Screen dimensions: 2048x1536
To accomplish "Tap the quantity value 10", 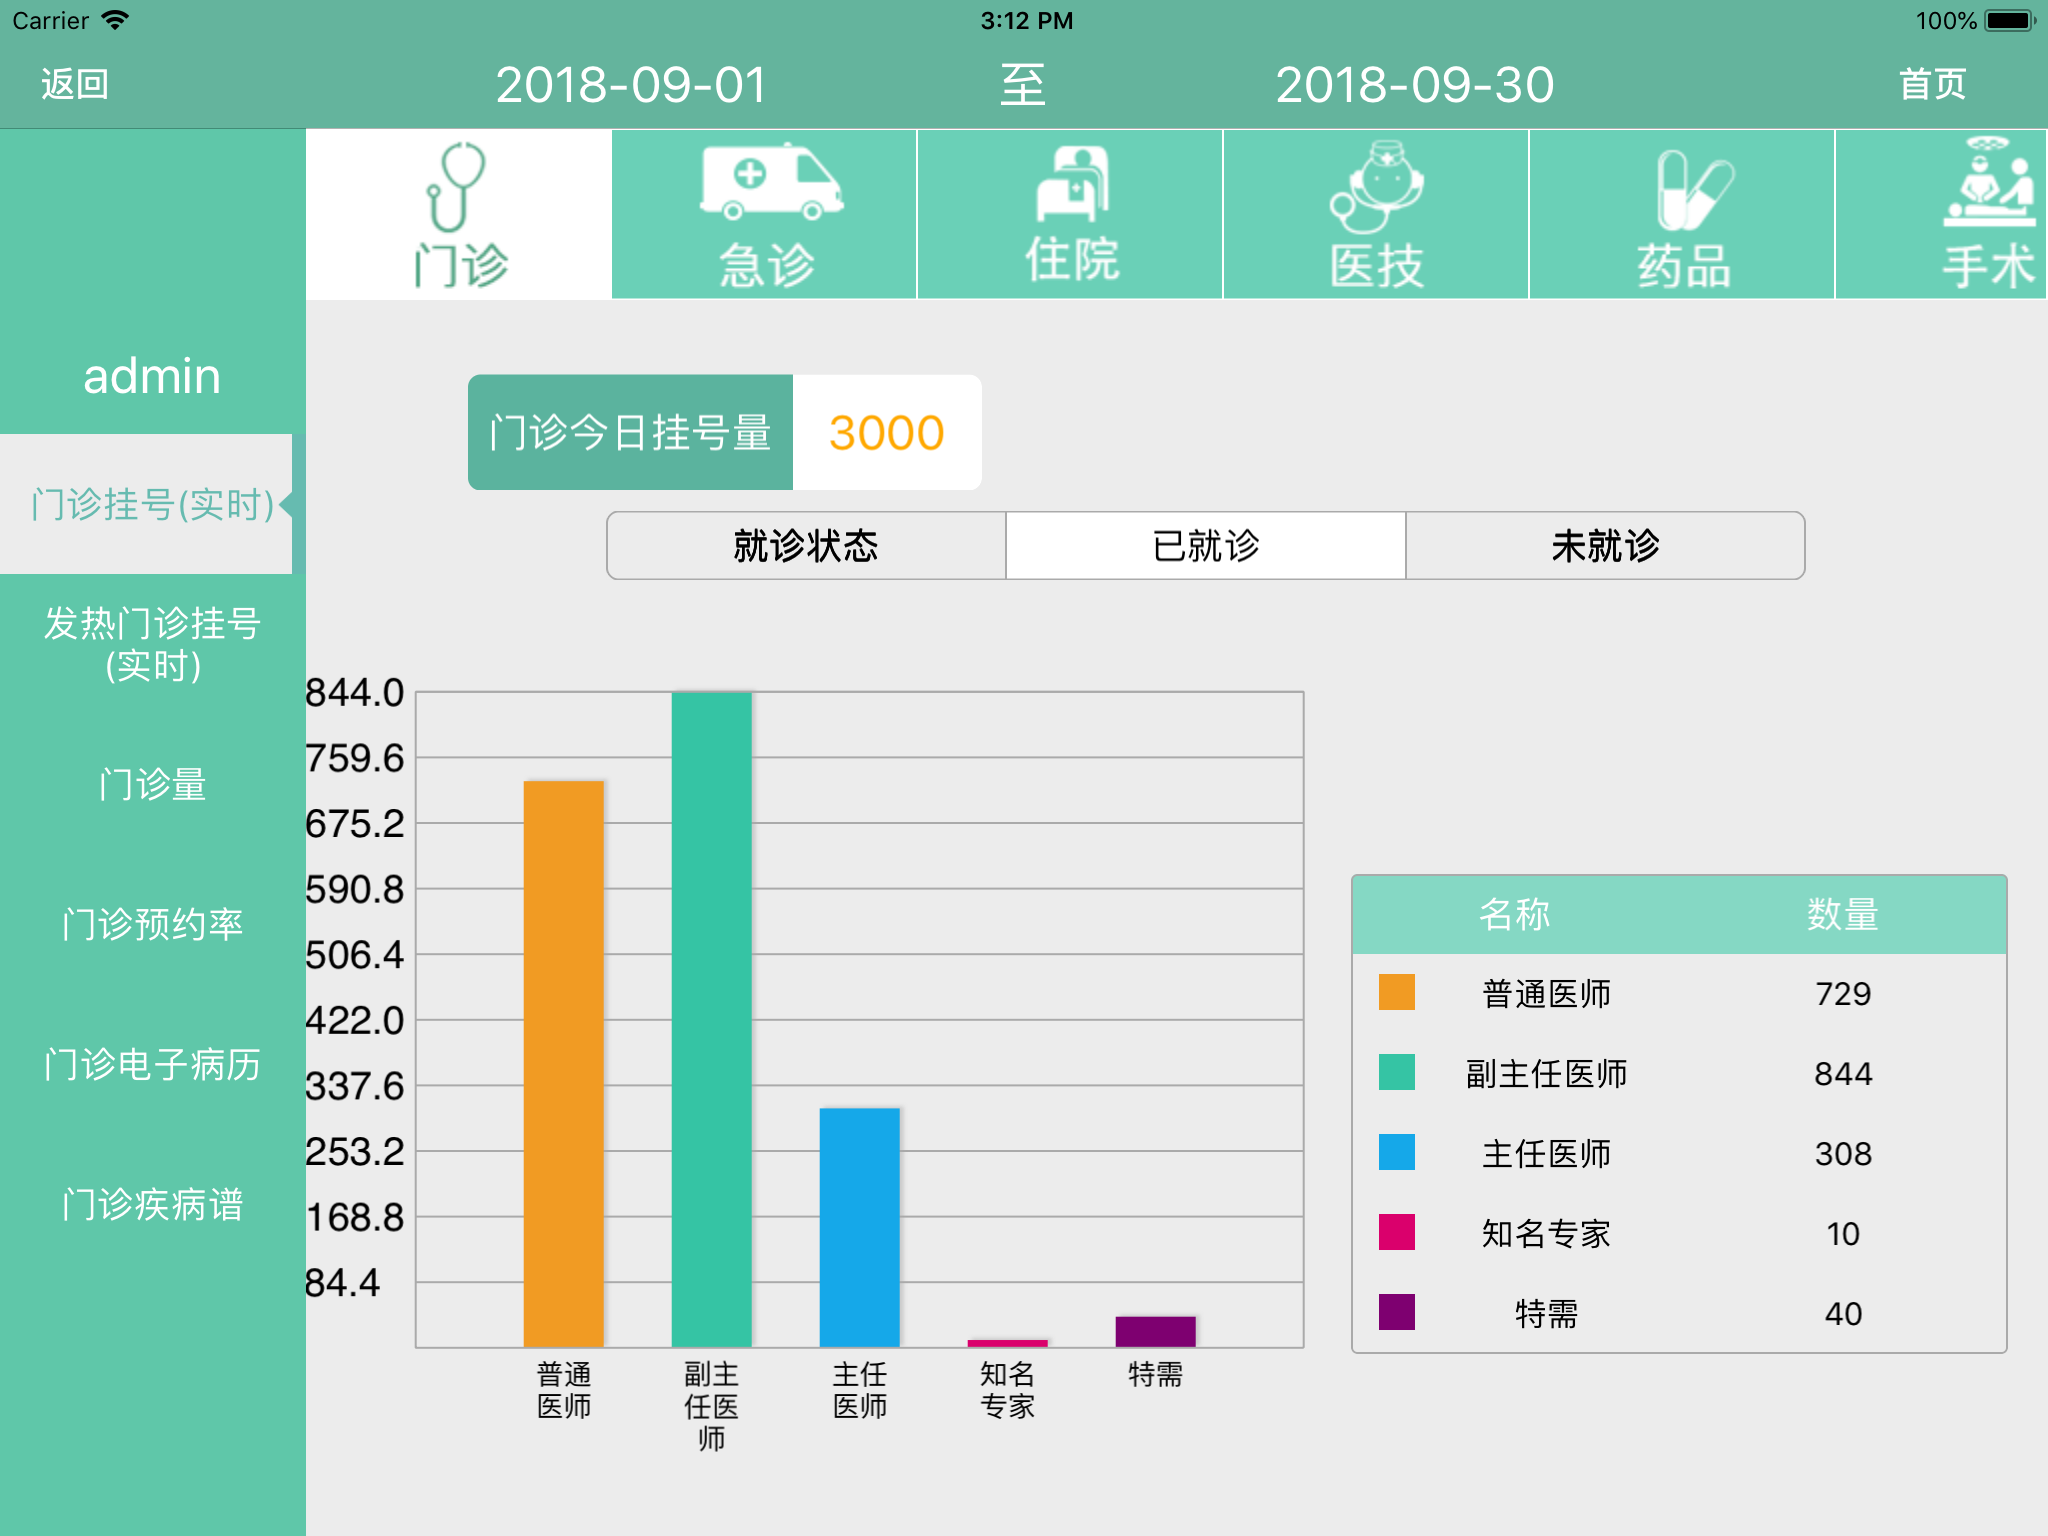I will click(1843, 1233).
